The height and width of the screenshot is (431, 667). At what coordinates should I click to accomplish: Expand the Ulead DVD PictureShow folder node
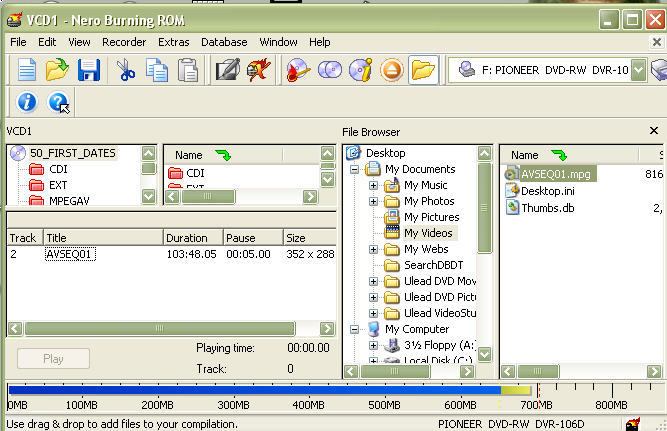pyautogui.click(x=373, y=297)
